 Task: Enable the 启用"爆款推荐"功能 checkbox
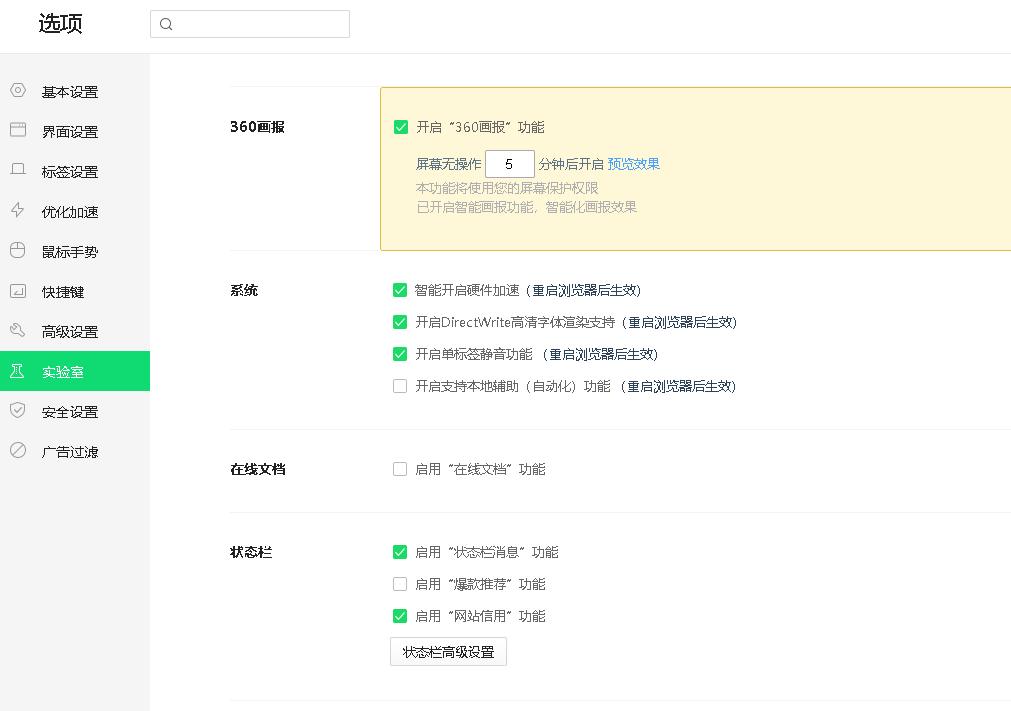click(400, 583)
